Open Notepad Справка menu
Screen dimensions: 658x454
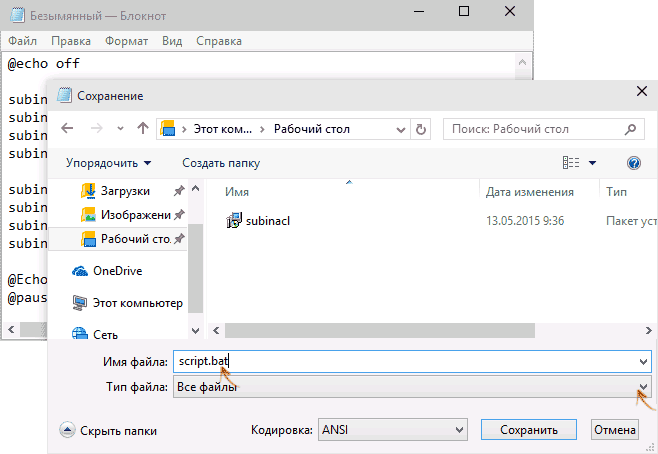pyautogui.click(x=219, y=41)
